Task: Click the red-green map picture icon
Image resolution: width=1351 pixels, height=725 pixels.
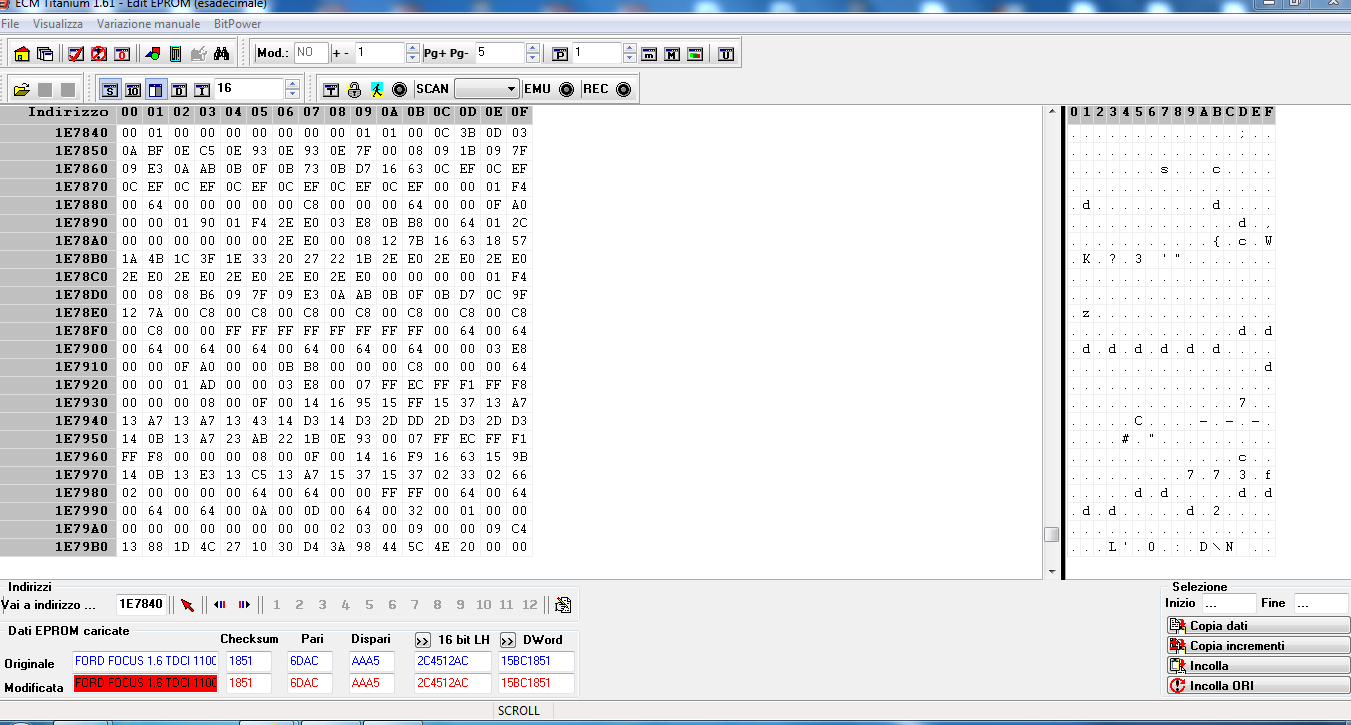Action: (696, 53)
